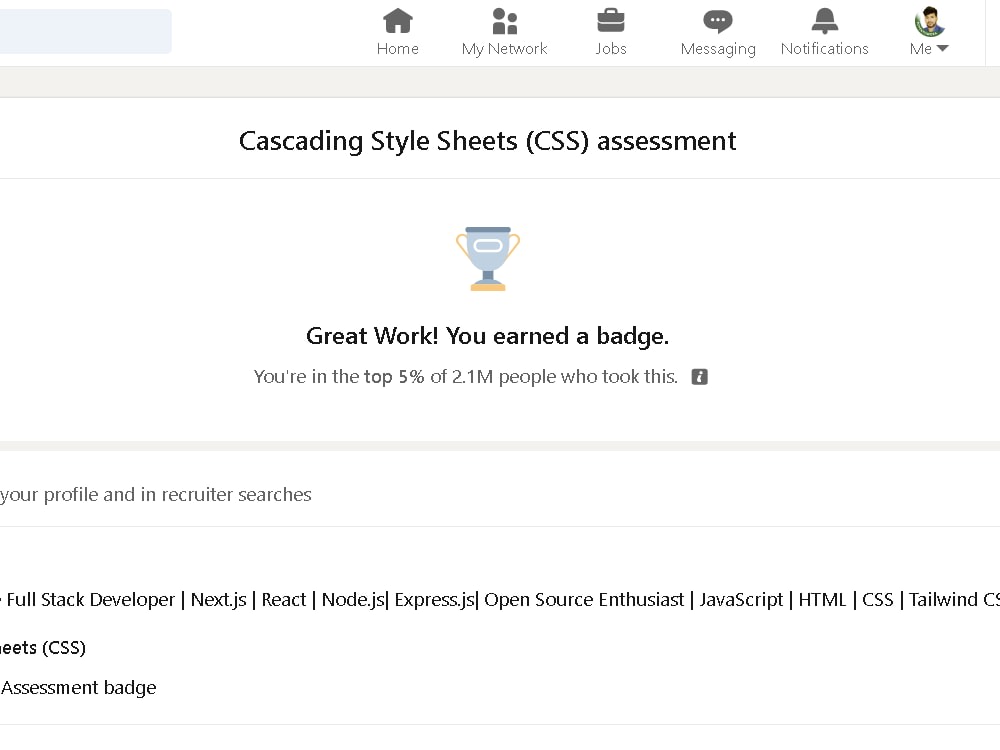Select the My Network people icon
Viewport: 1000px width, 750px height.
coord(504,20)
